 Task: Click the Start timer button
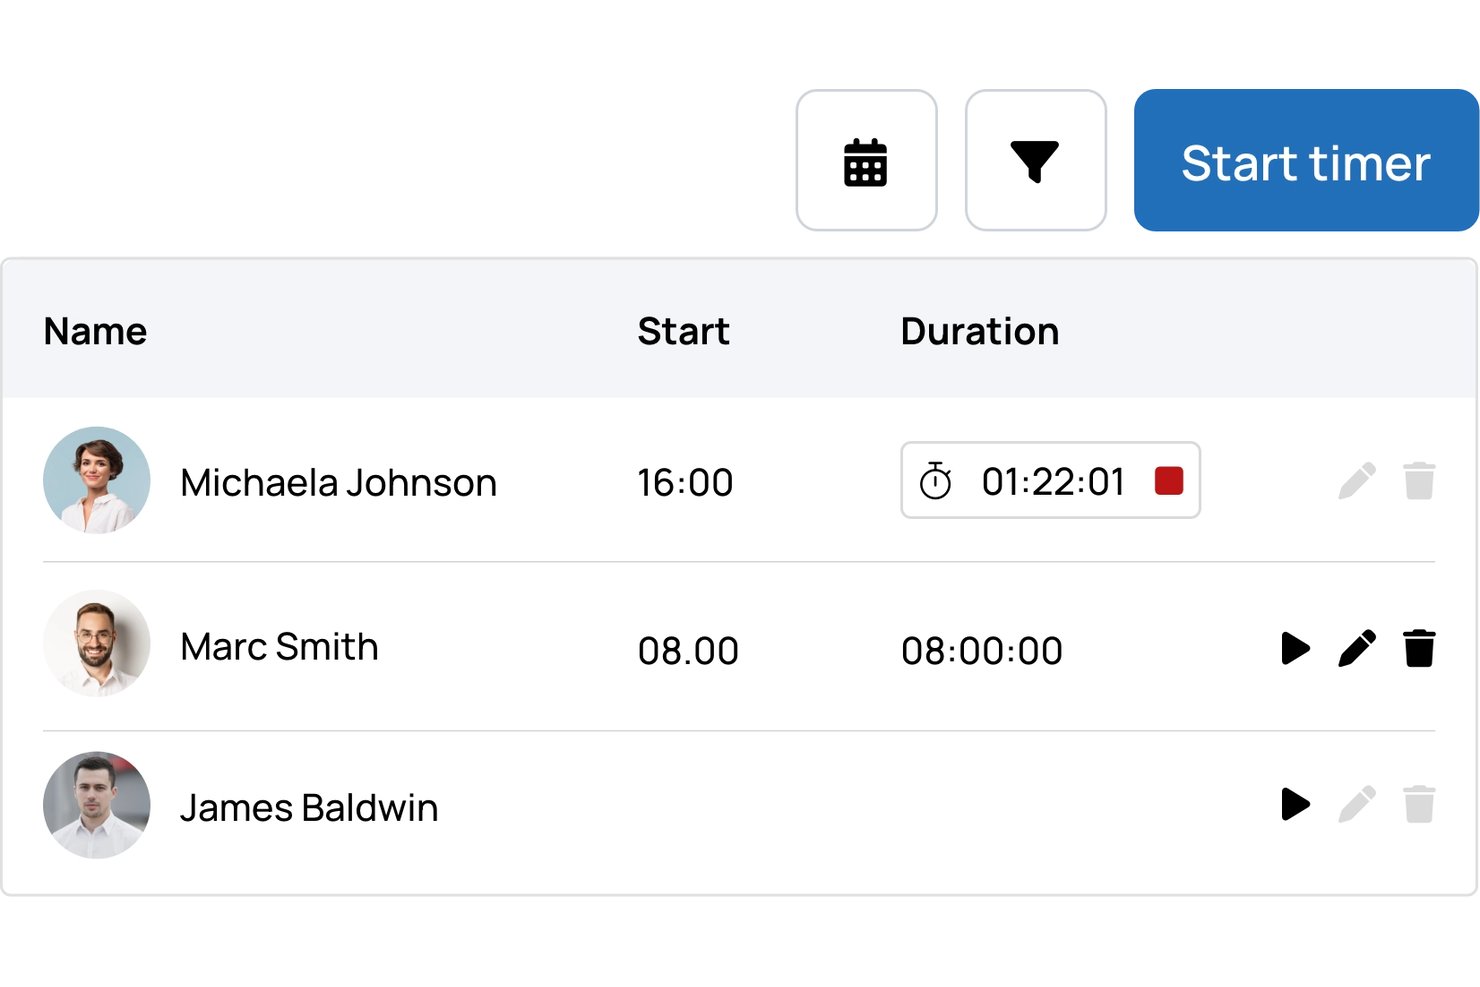(1306, 160)
